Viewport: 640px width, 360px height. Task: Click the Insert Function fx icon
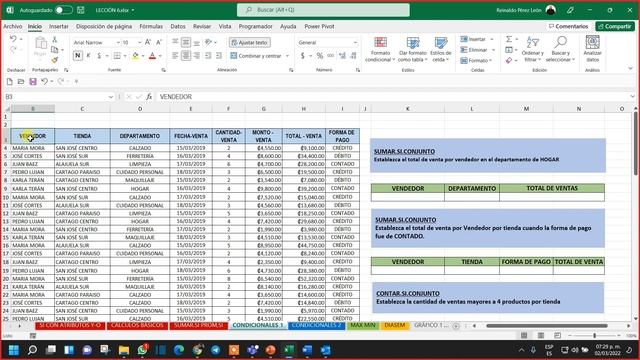click(149, 97)
